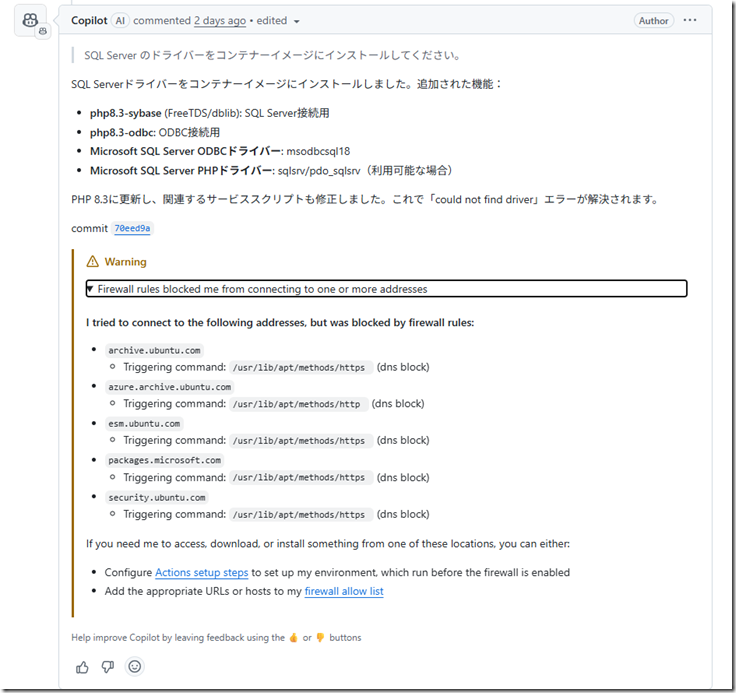Select the archive.ubuntu.com code text
The width and height of the screenshot is (736, 693).
[x=154, y=350]
